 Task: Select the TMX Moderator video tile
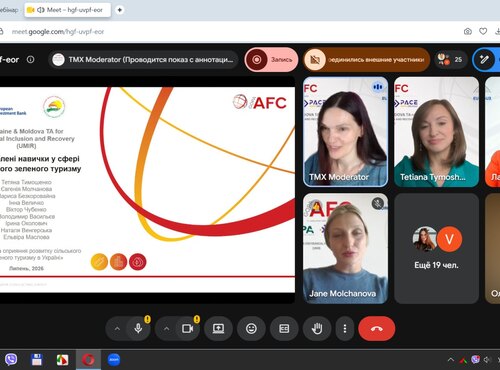[345, 132]
